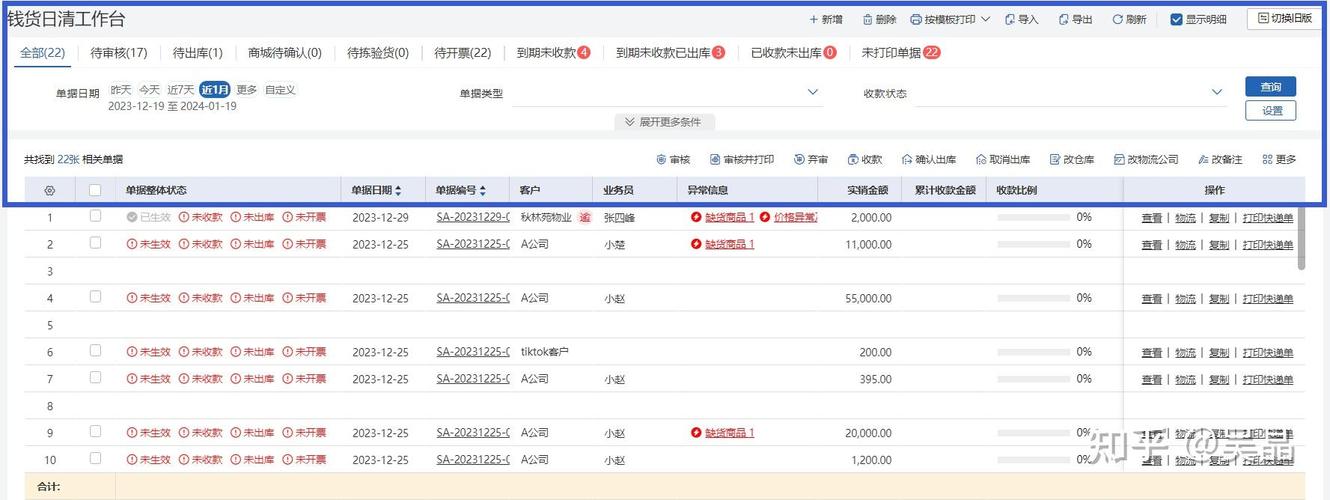Switch to the 全部(22) tab
Image resolution: width=1330 pixels, height=500 pixels.
(43, 53)
